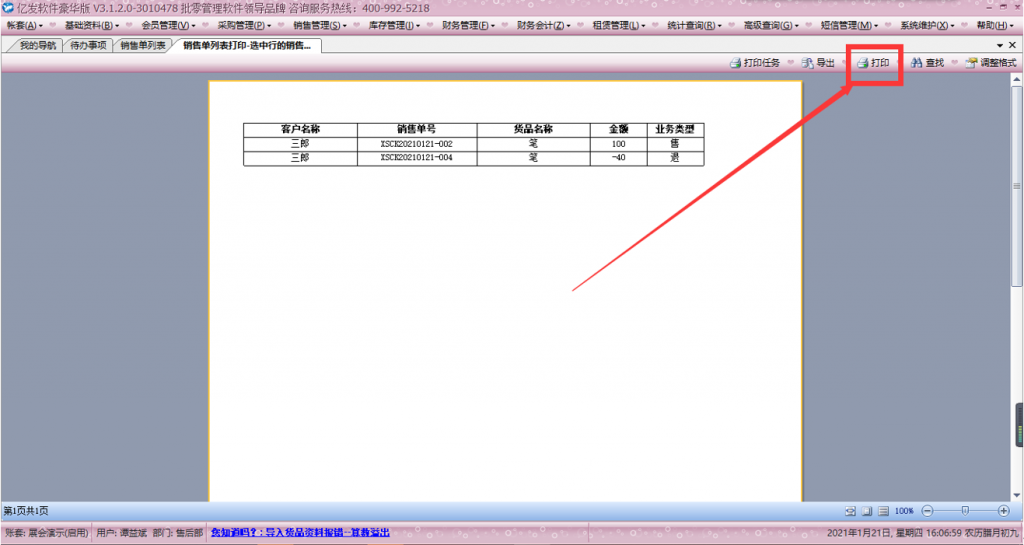The height and width of the screenshot is (545, 1024).
Task: Open the 打印任务 print tasks button
Action: 754,63
